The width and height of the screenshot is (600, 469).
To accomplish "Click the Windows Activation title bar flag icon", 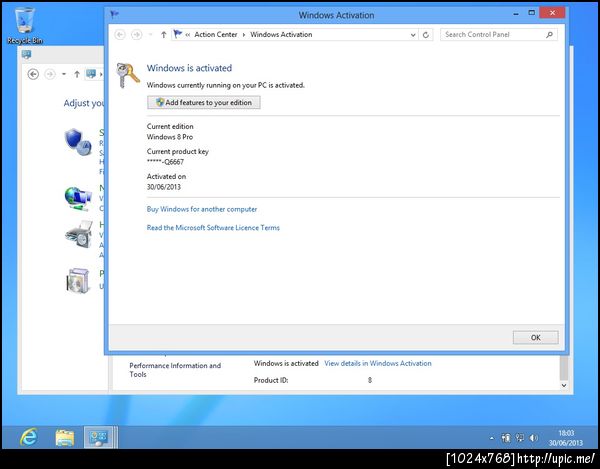I will coord(114,15).
